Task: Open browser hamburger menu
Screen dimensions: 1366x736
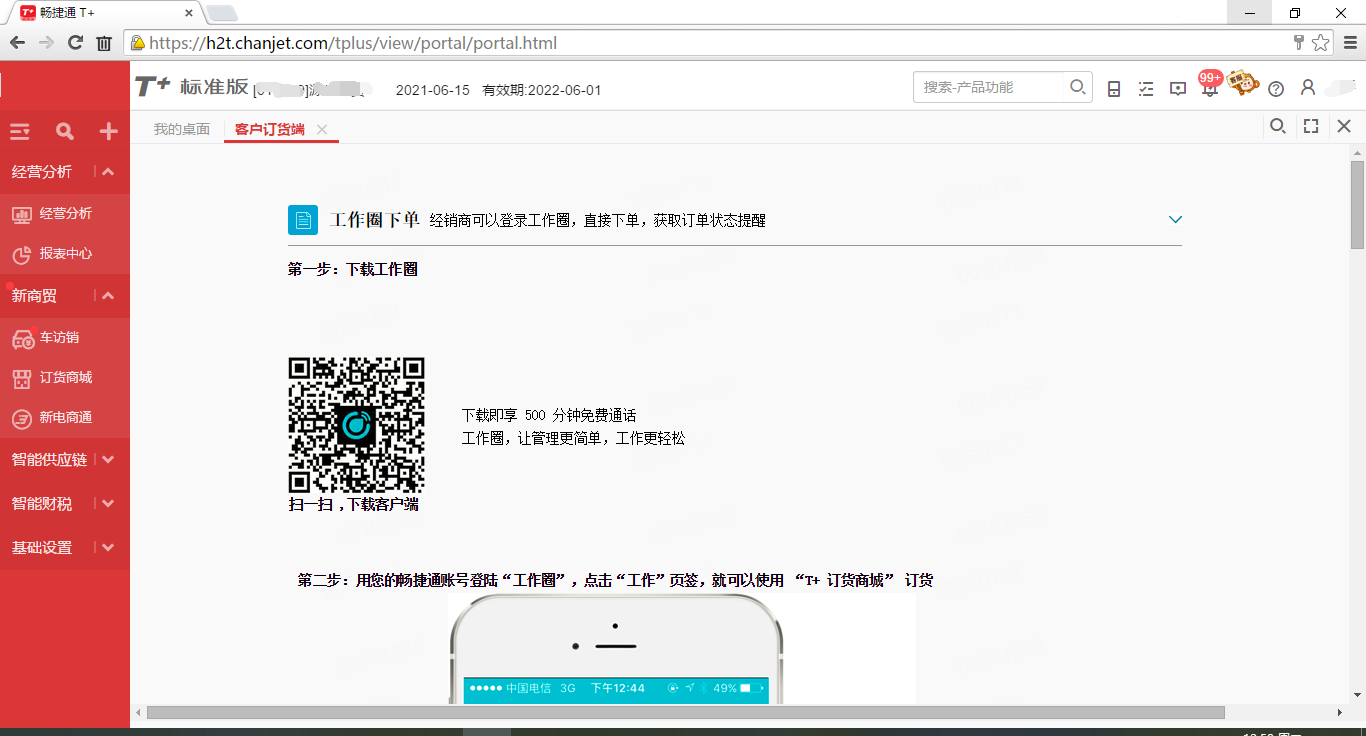Action: (x=1349, y=43)
